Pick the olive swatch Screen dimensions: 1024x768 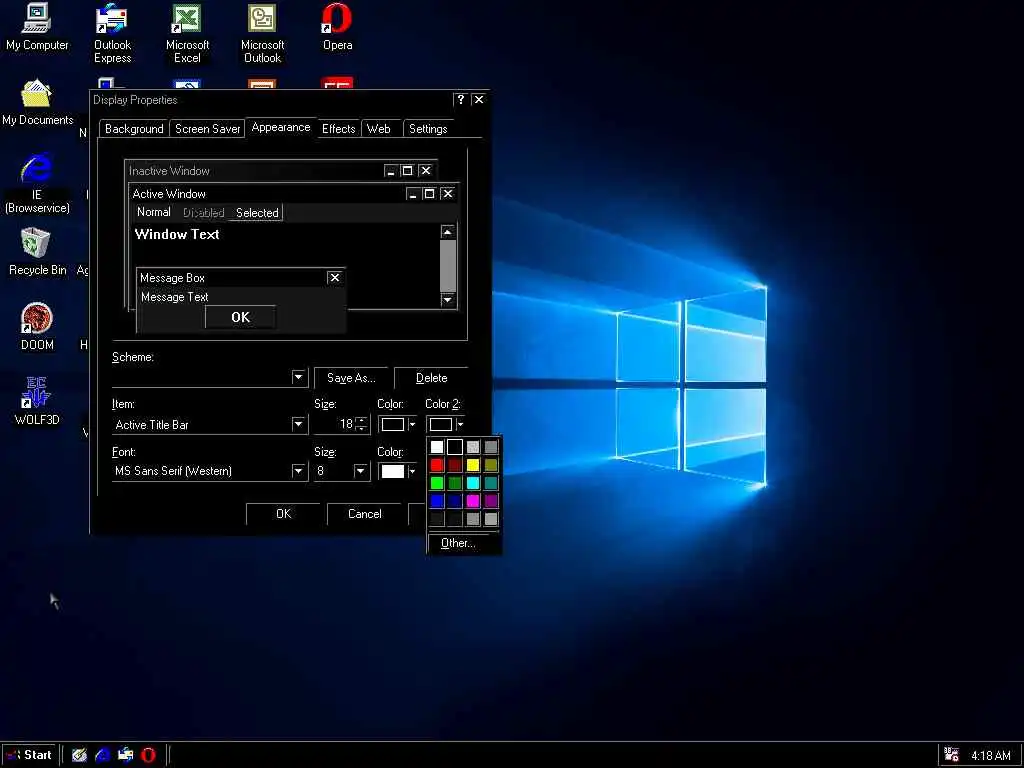coord(491,465)
